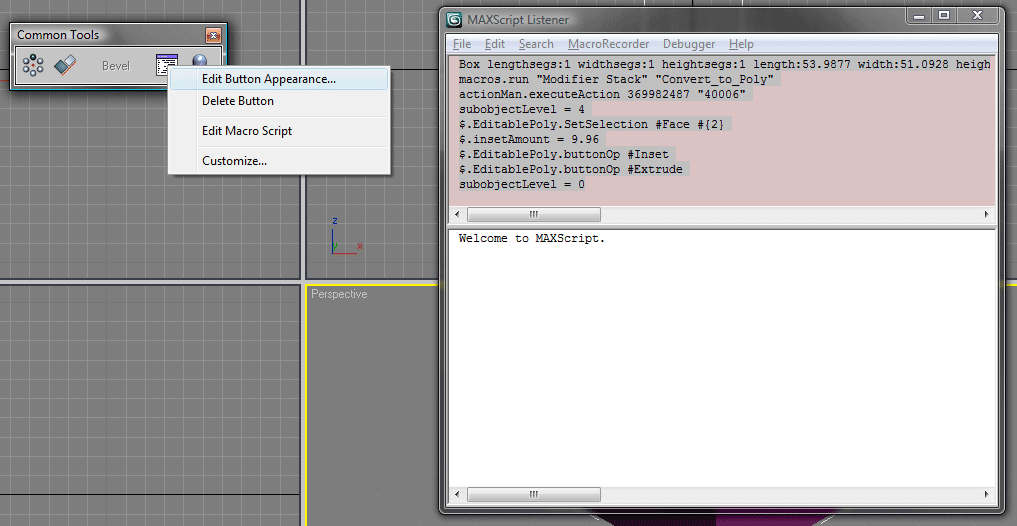Click the Perspective viewport label
The width and height of the screenshot is (1017, 526).
(x=339, y=294)
